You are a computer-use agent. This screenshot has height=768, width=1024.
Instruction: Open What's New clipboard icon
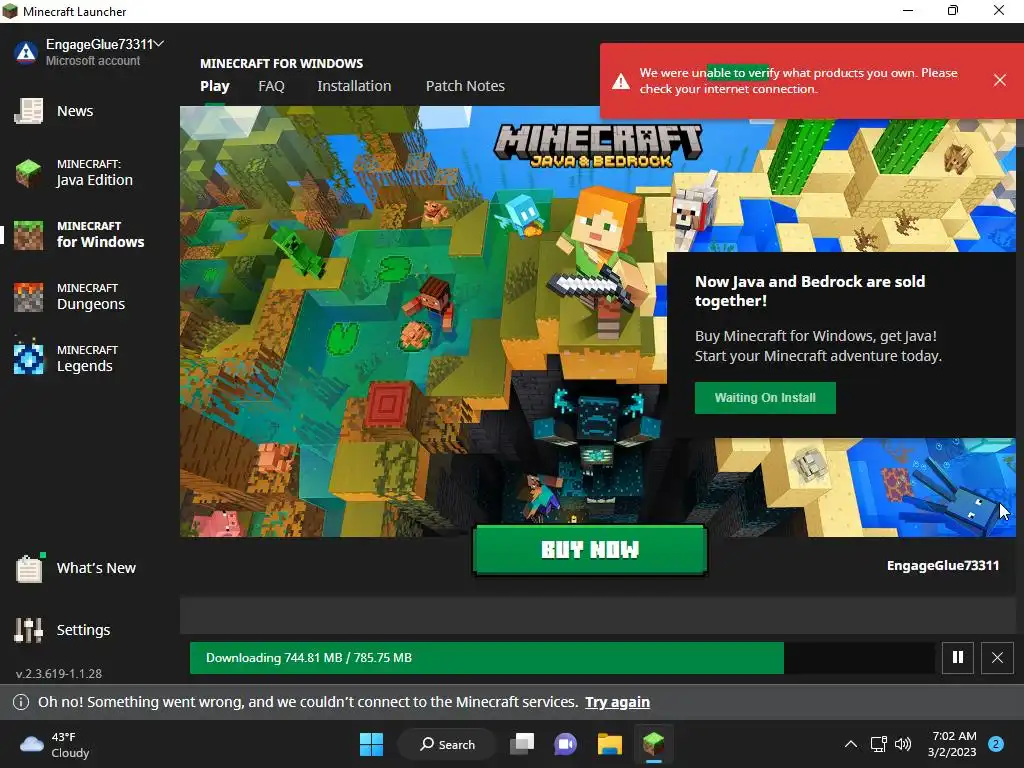[29, 568]
